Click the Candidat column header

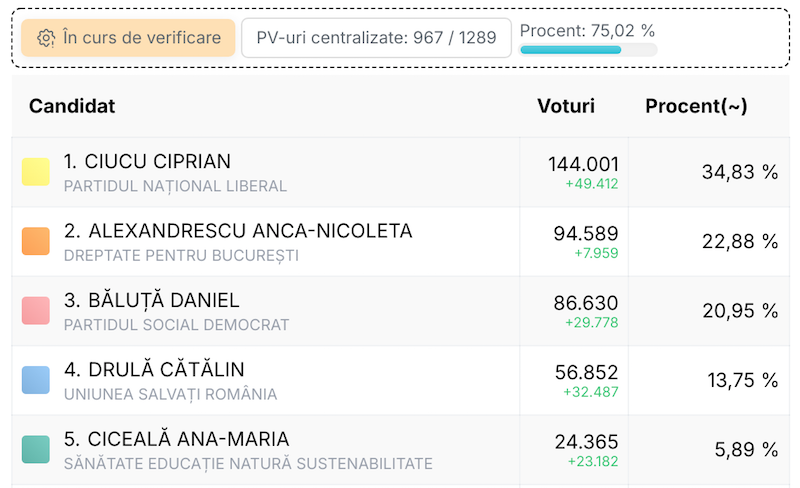pos(72,106)
